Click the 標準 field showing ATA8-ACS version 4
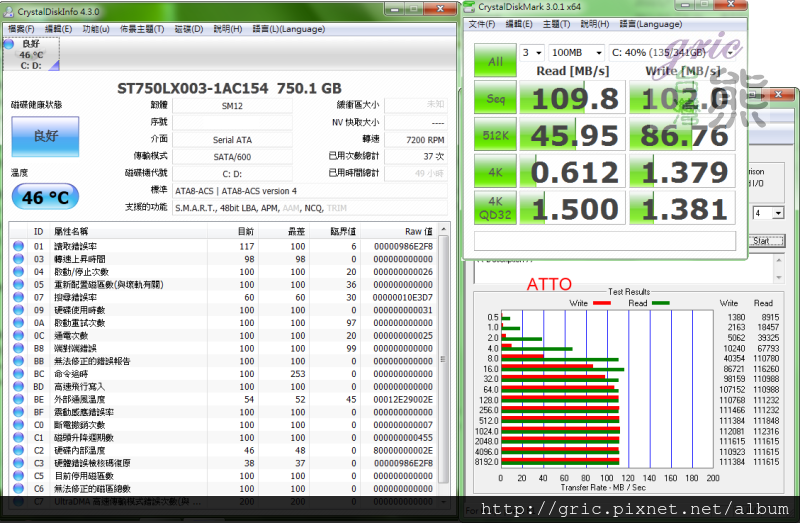Image resolution: width=800 pixels, height=523 pixels. click(310, 191)
